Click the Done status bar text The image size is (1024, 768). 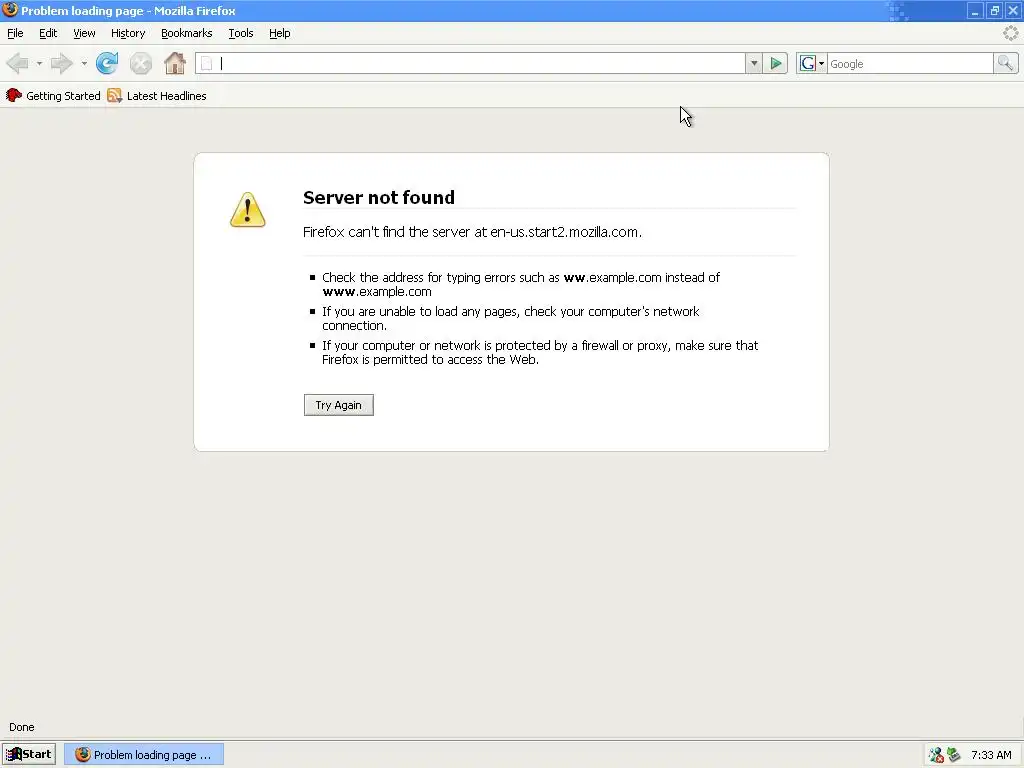[x=22, y=727]
